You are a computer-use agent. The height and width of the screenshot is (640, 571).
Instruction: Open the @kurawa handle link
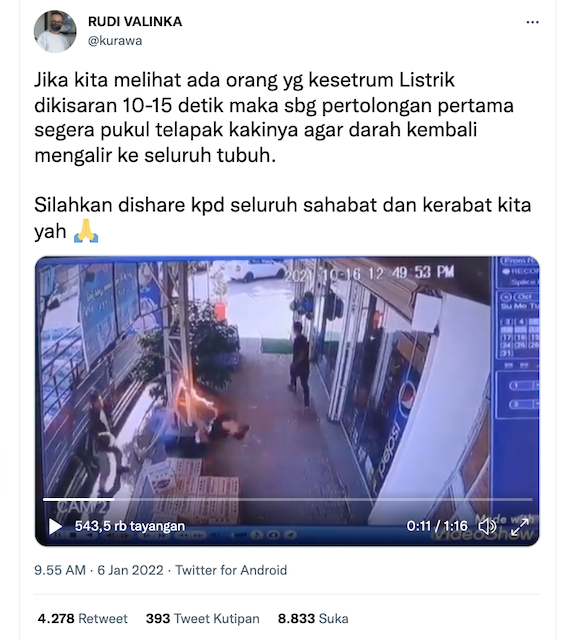115,41
